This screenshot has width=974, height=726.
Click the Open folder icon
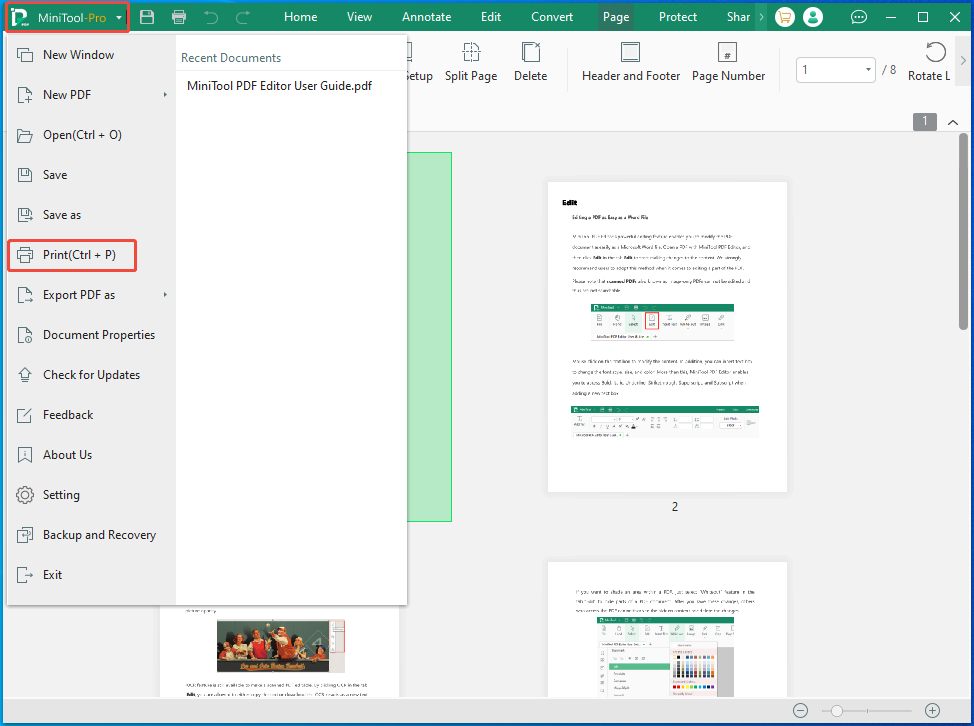[x=25, y=135]
